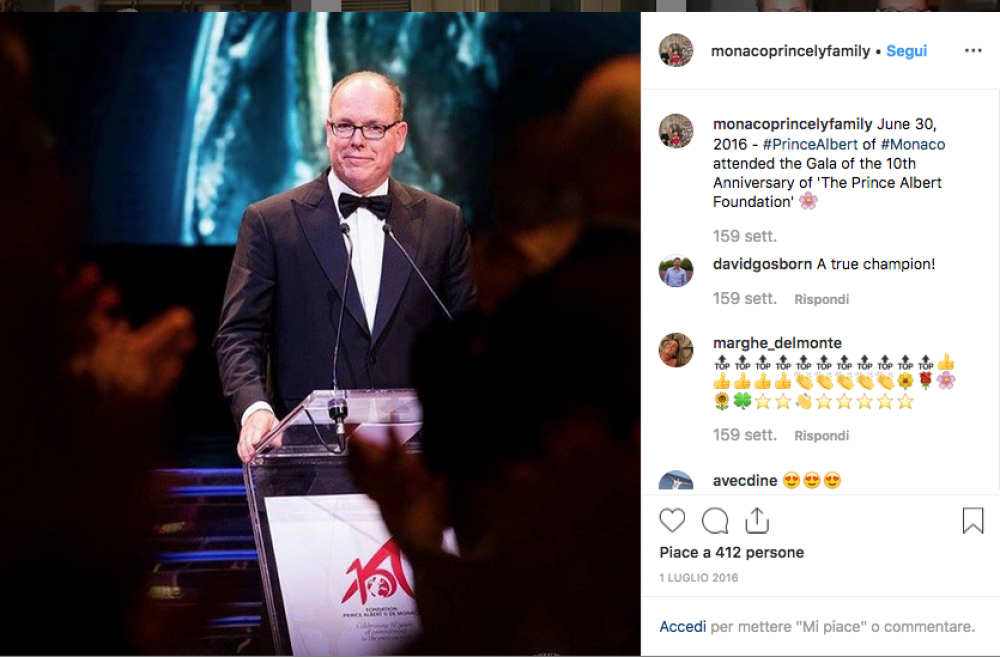This screenshot has height=657, width=1000.
Task: Open monacoprincelyfamily username in header
Action: (790, 51)
